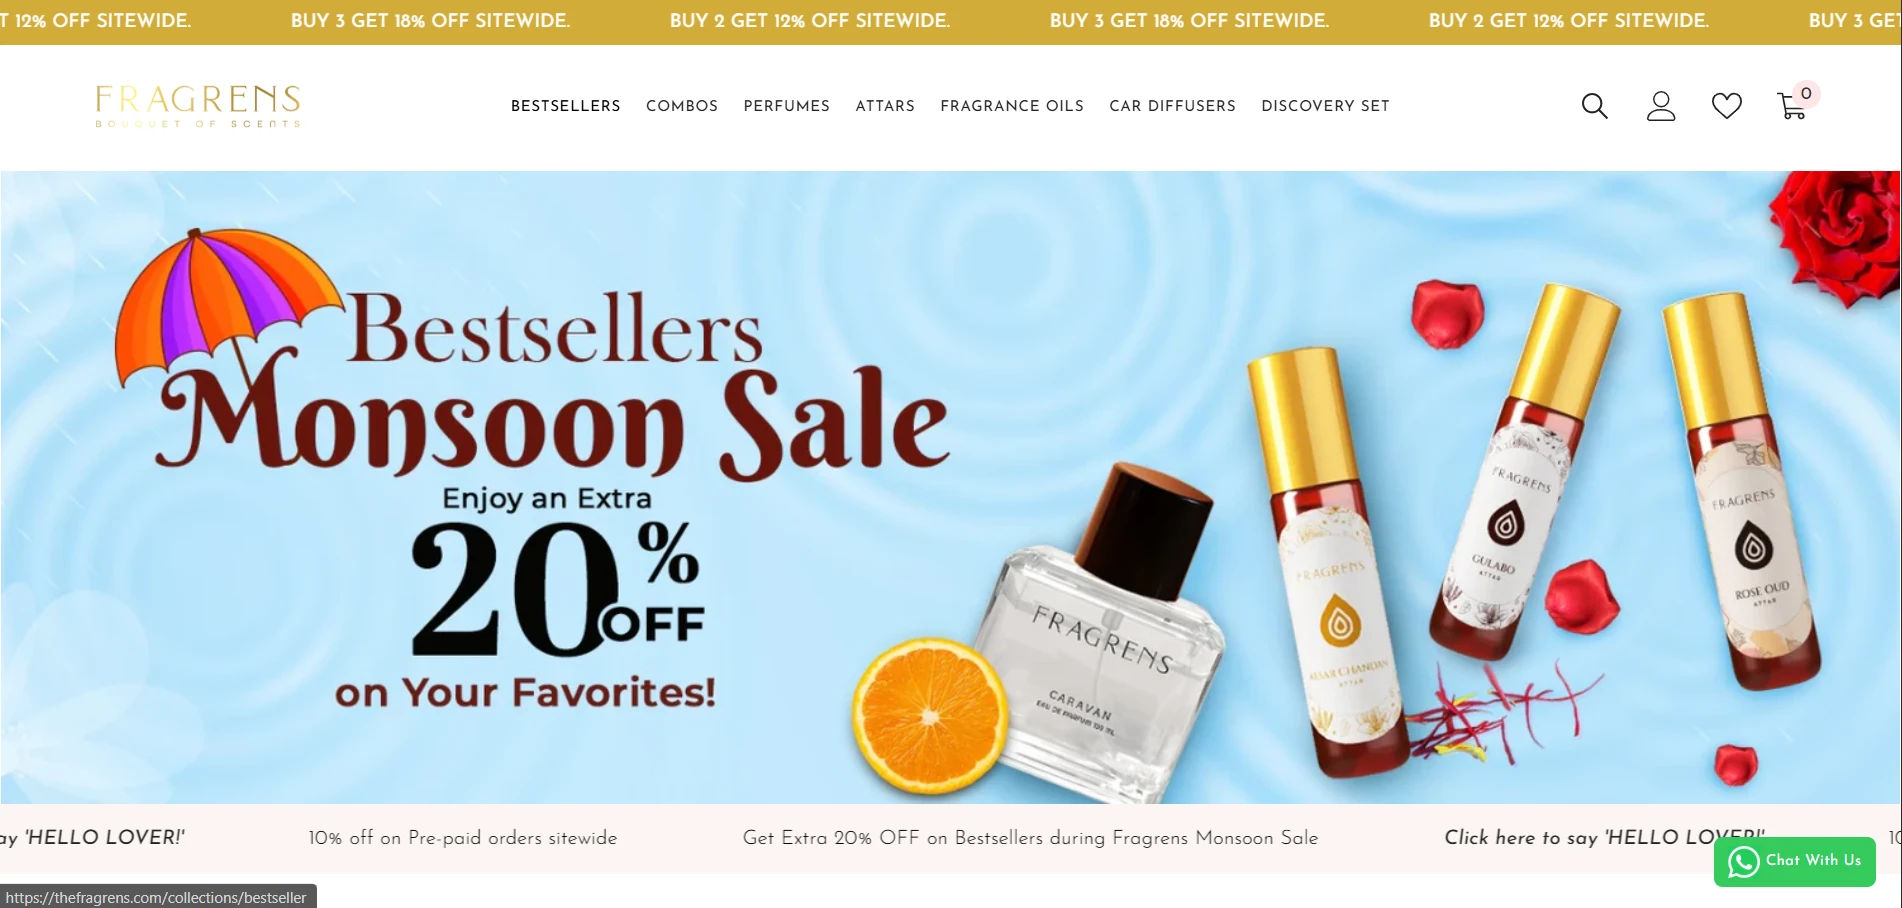Viewport: 1902px width, 908px height.
Task: Open the Combos menu item
Action: click(682, 106)
